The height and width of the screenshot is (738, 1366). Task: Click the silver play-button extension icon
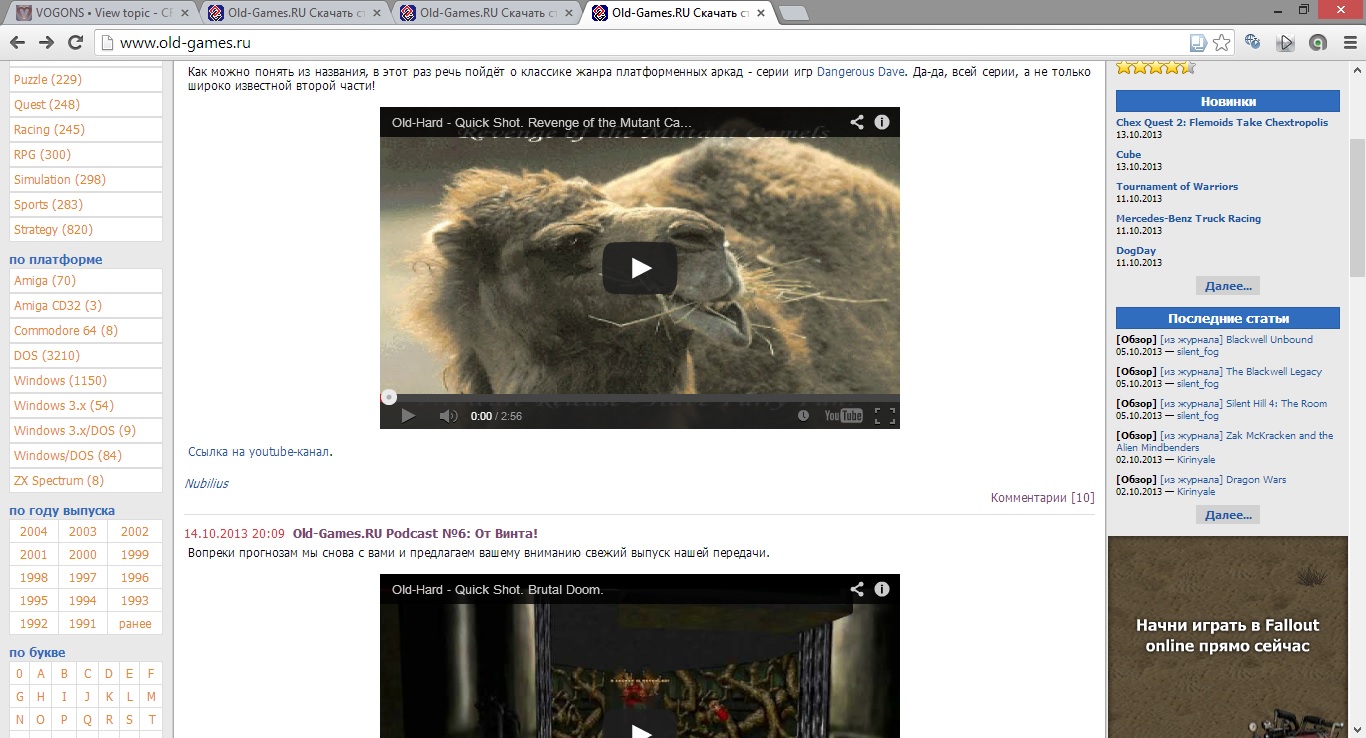coord(1286,42)
